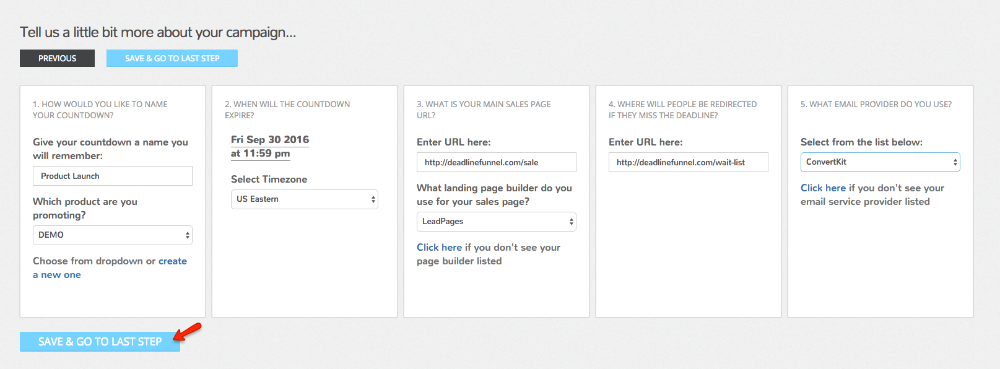Click the step 5 heading about email provider
The height and width of the screenshot is (369, 1000).
[876, 104]
